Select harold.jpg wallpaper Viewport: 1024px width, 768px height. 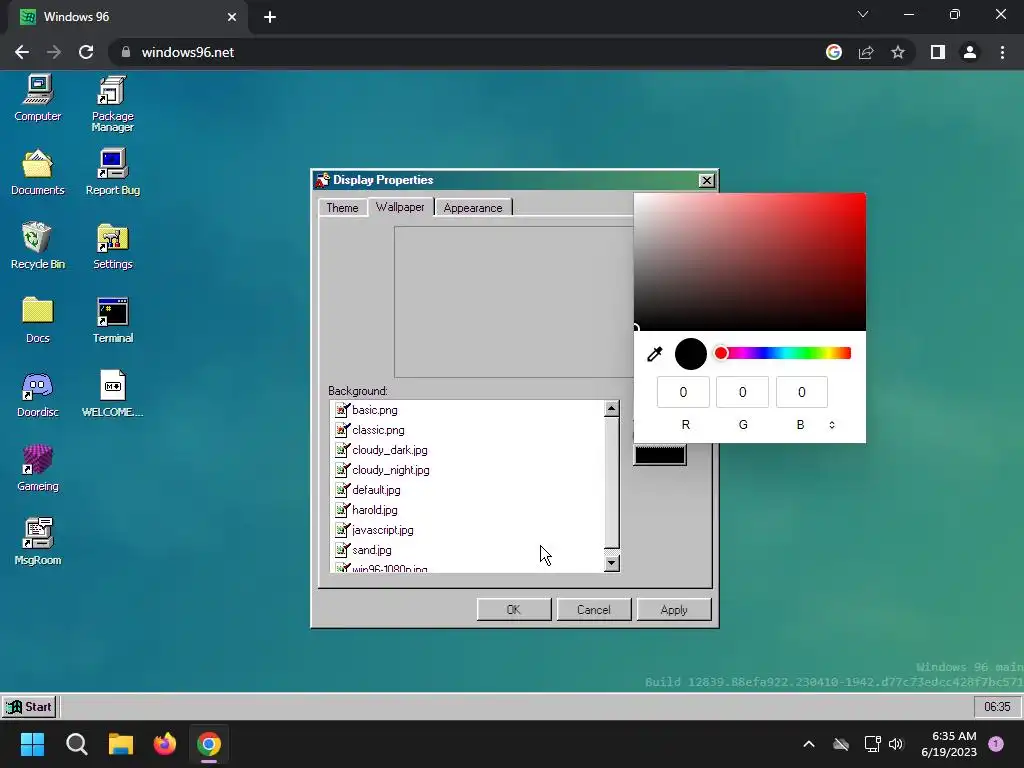468,510
